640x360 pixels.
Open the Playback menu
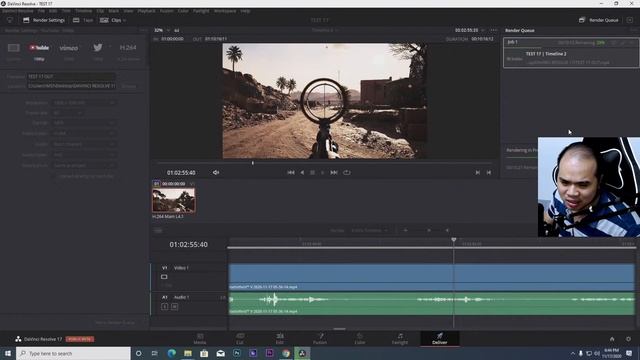(x=147, y=11)
